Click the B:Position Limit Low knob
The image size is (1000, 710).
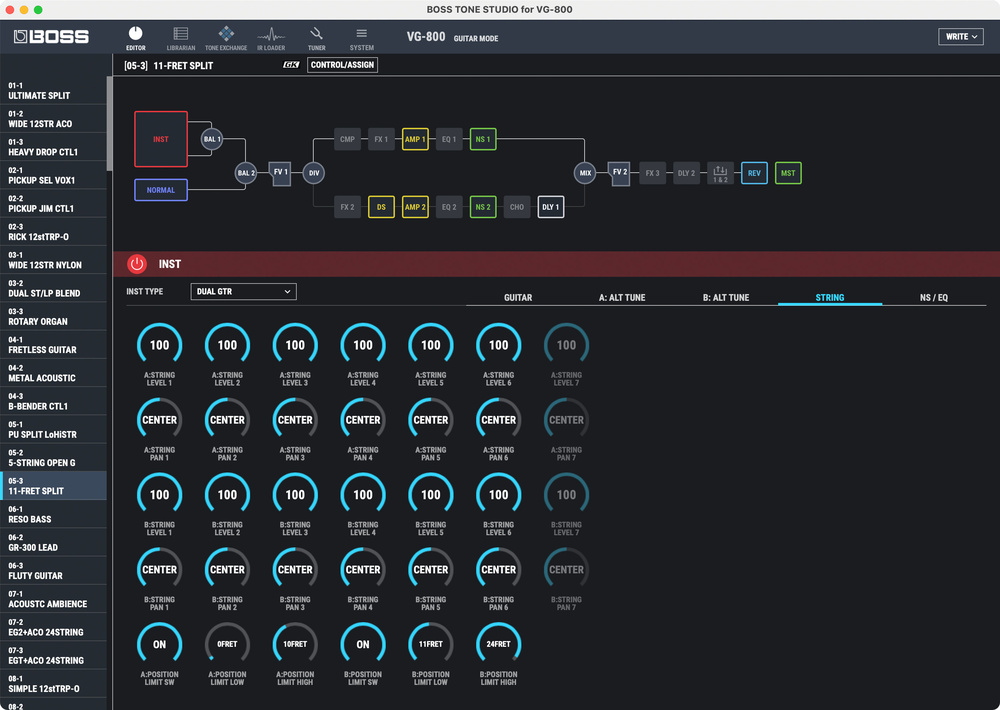coord(430,644)
